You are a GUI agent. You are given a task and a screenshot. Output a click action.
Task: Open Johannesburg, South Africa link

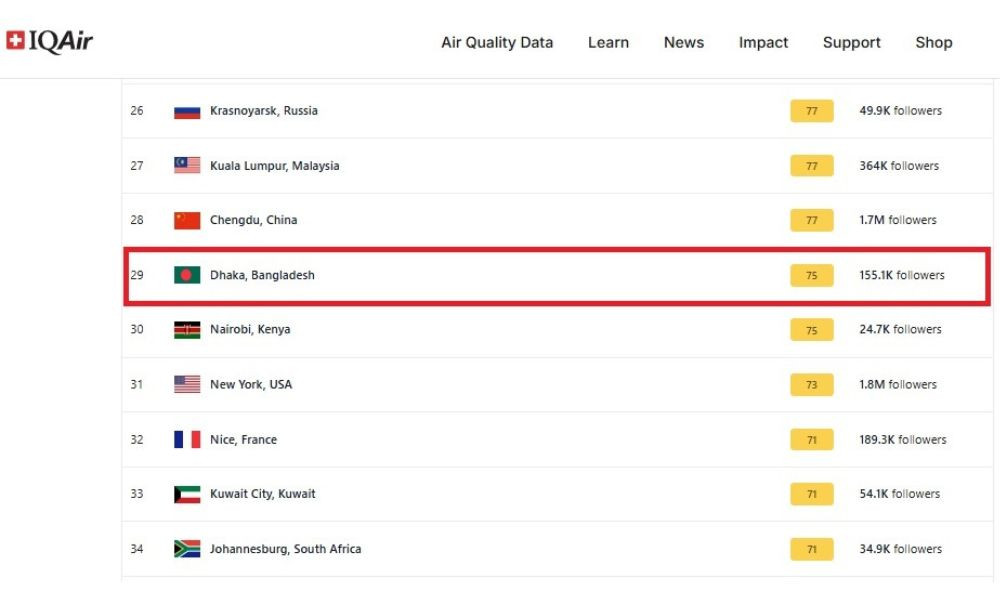[x=285, y=549]
